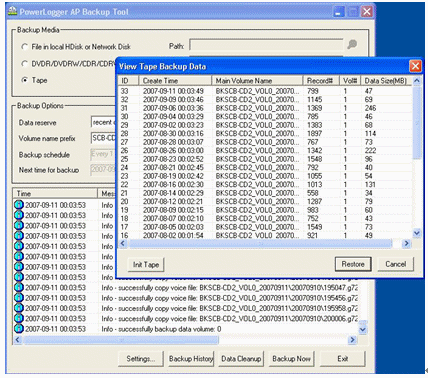Select the Tape backup media option
This screenshot has height=378, width=428.
(25, 80)
